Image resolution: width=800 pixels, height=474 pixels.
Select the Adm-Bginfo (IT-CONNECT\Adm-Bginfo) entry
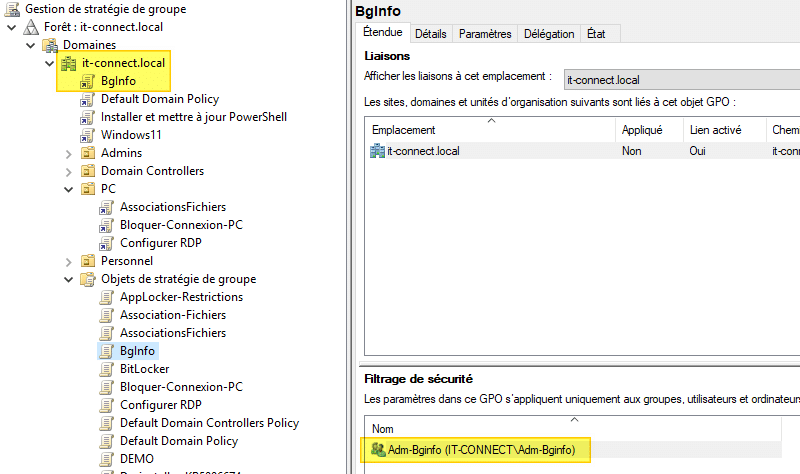481,450
